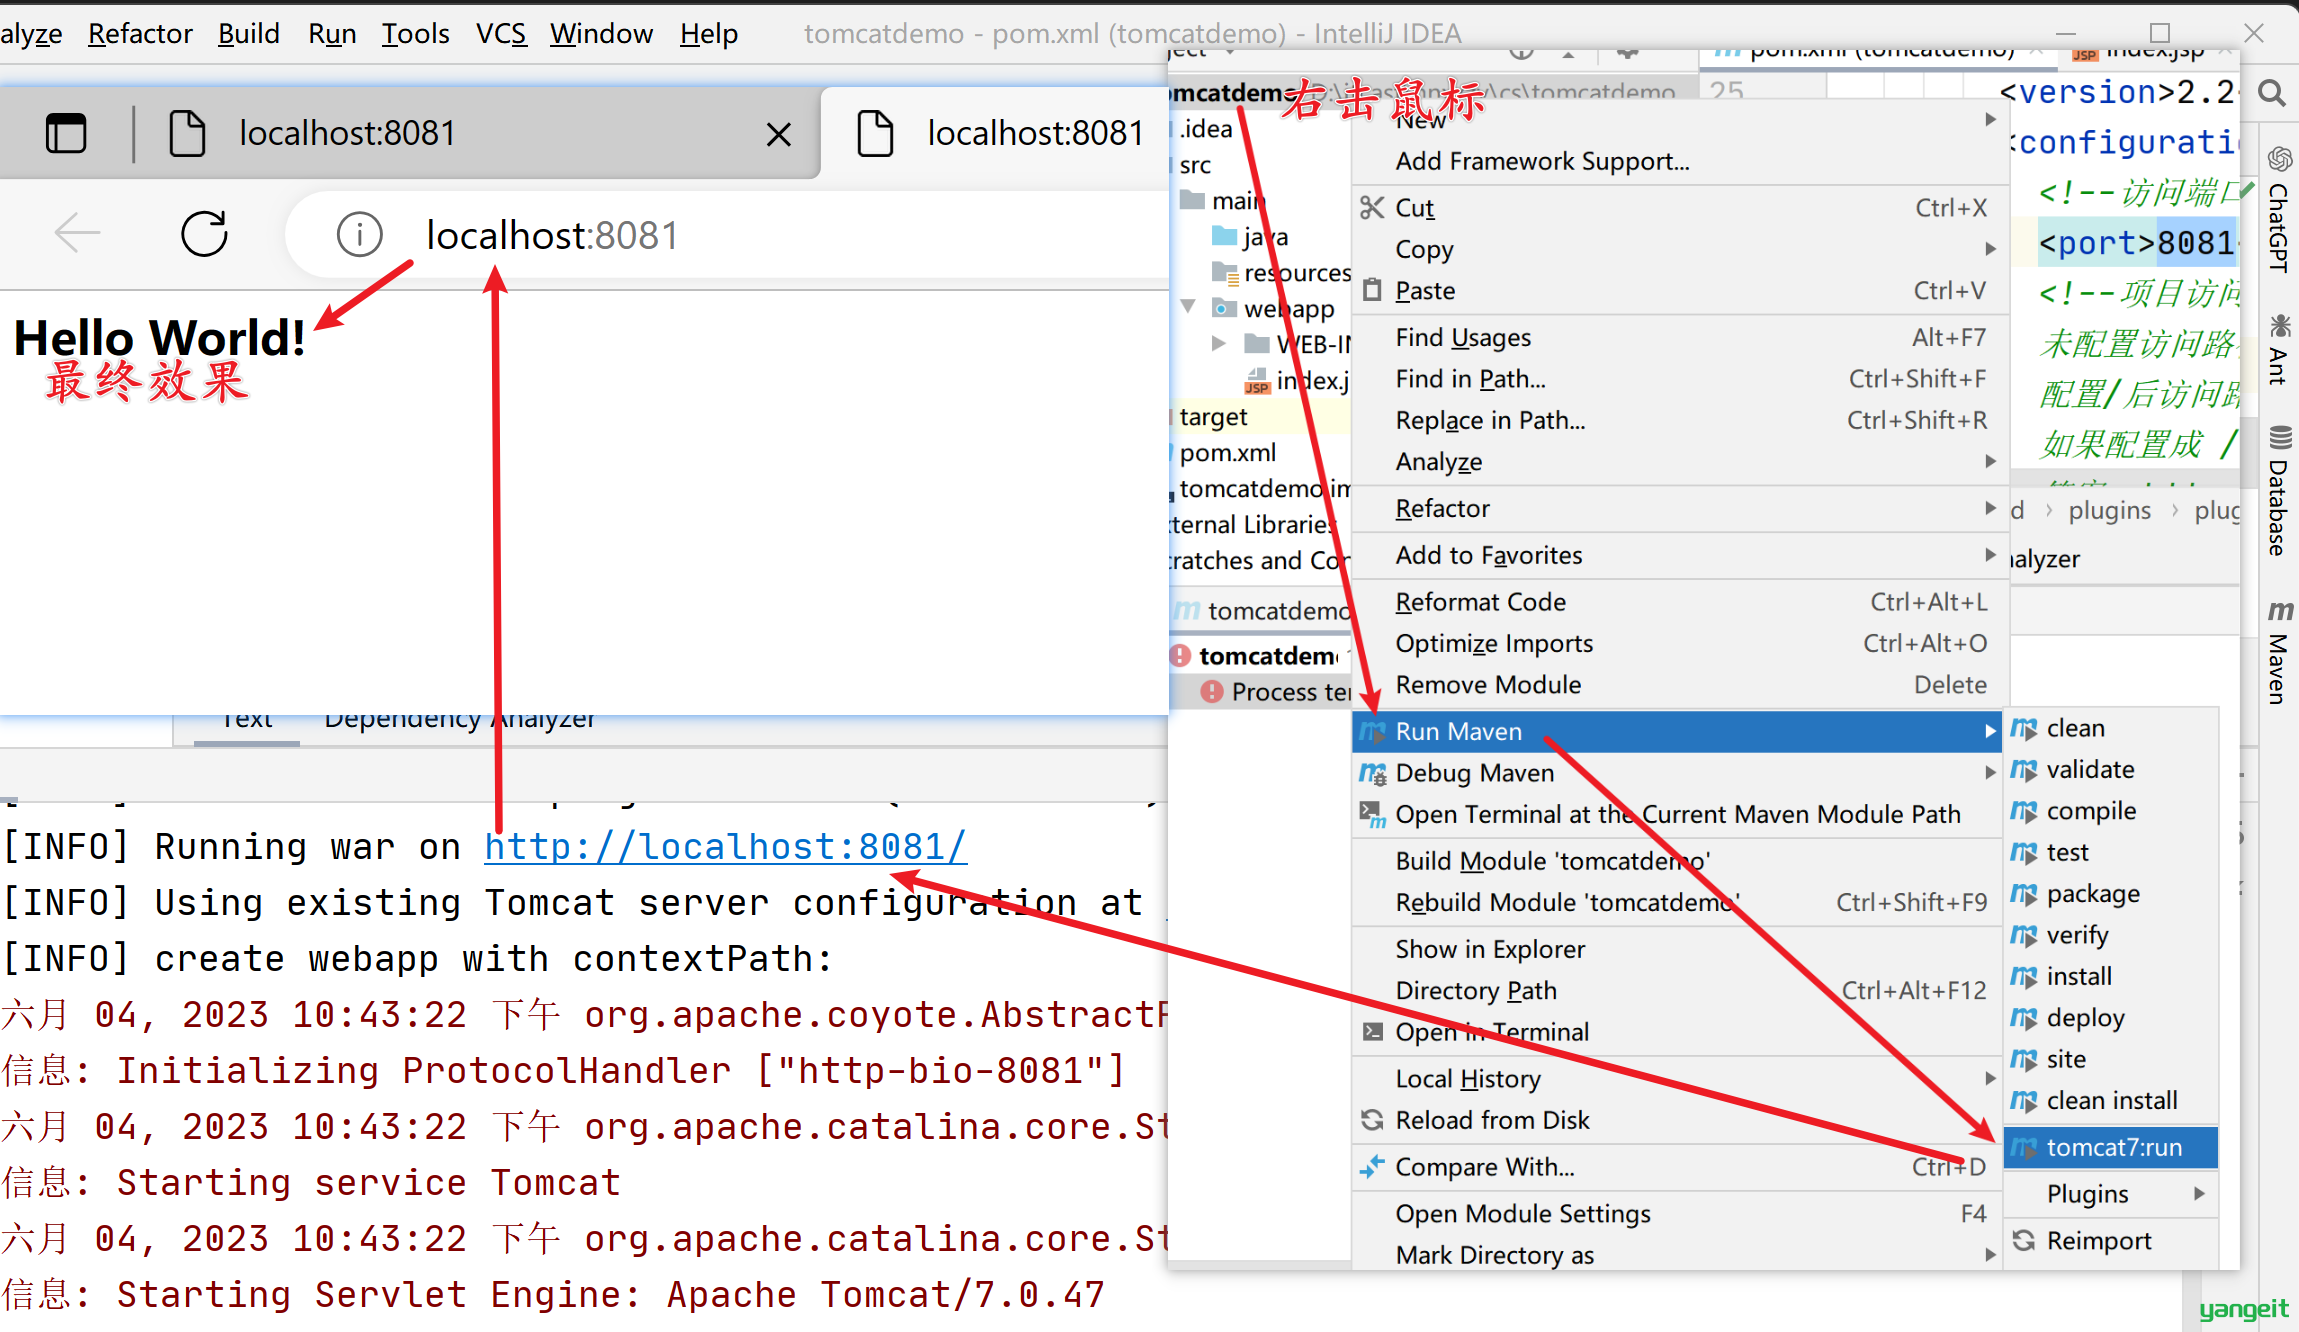Expand the Debug Maven submenu arrow
This screenshot has width=2299, height=1332.
click(1990, 773)
